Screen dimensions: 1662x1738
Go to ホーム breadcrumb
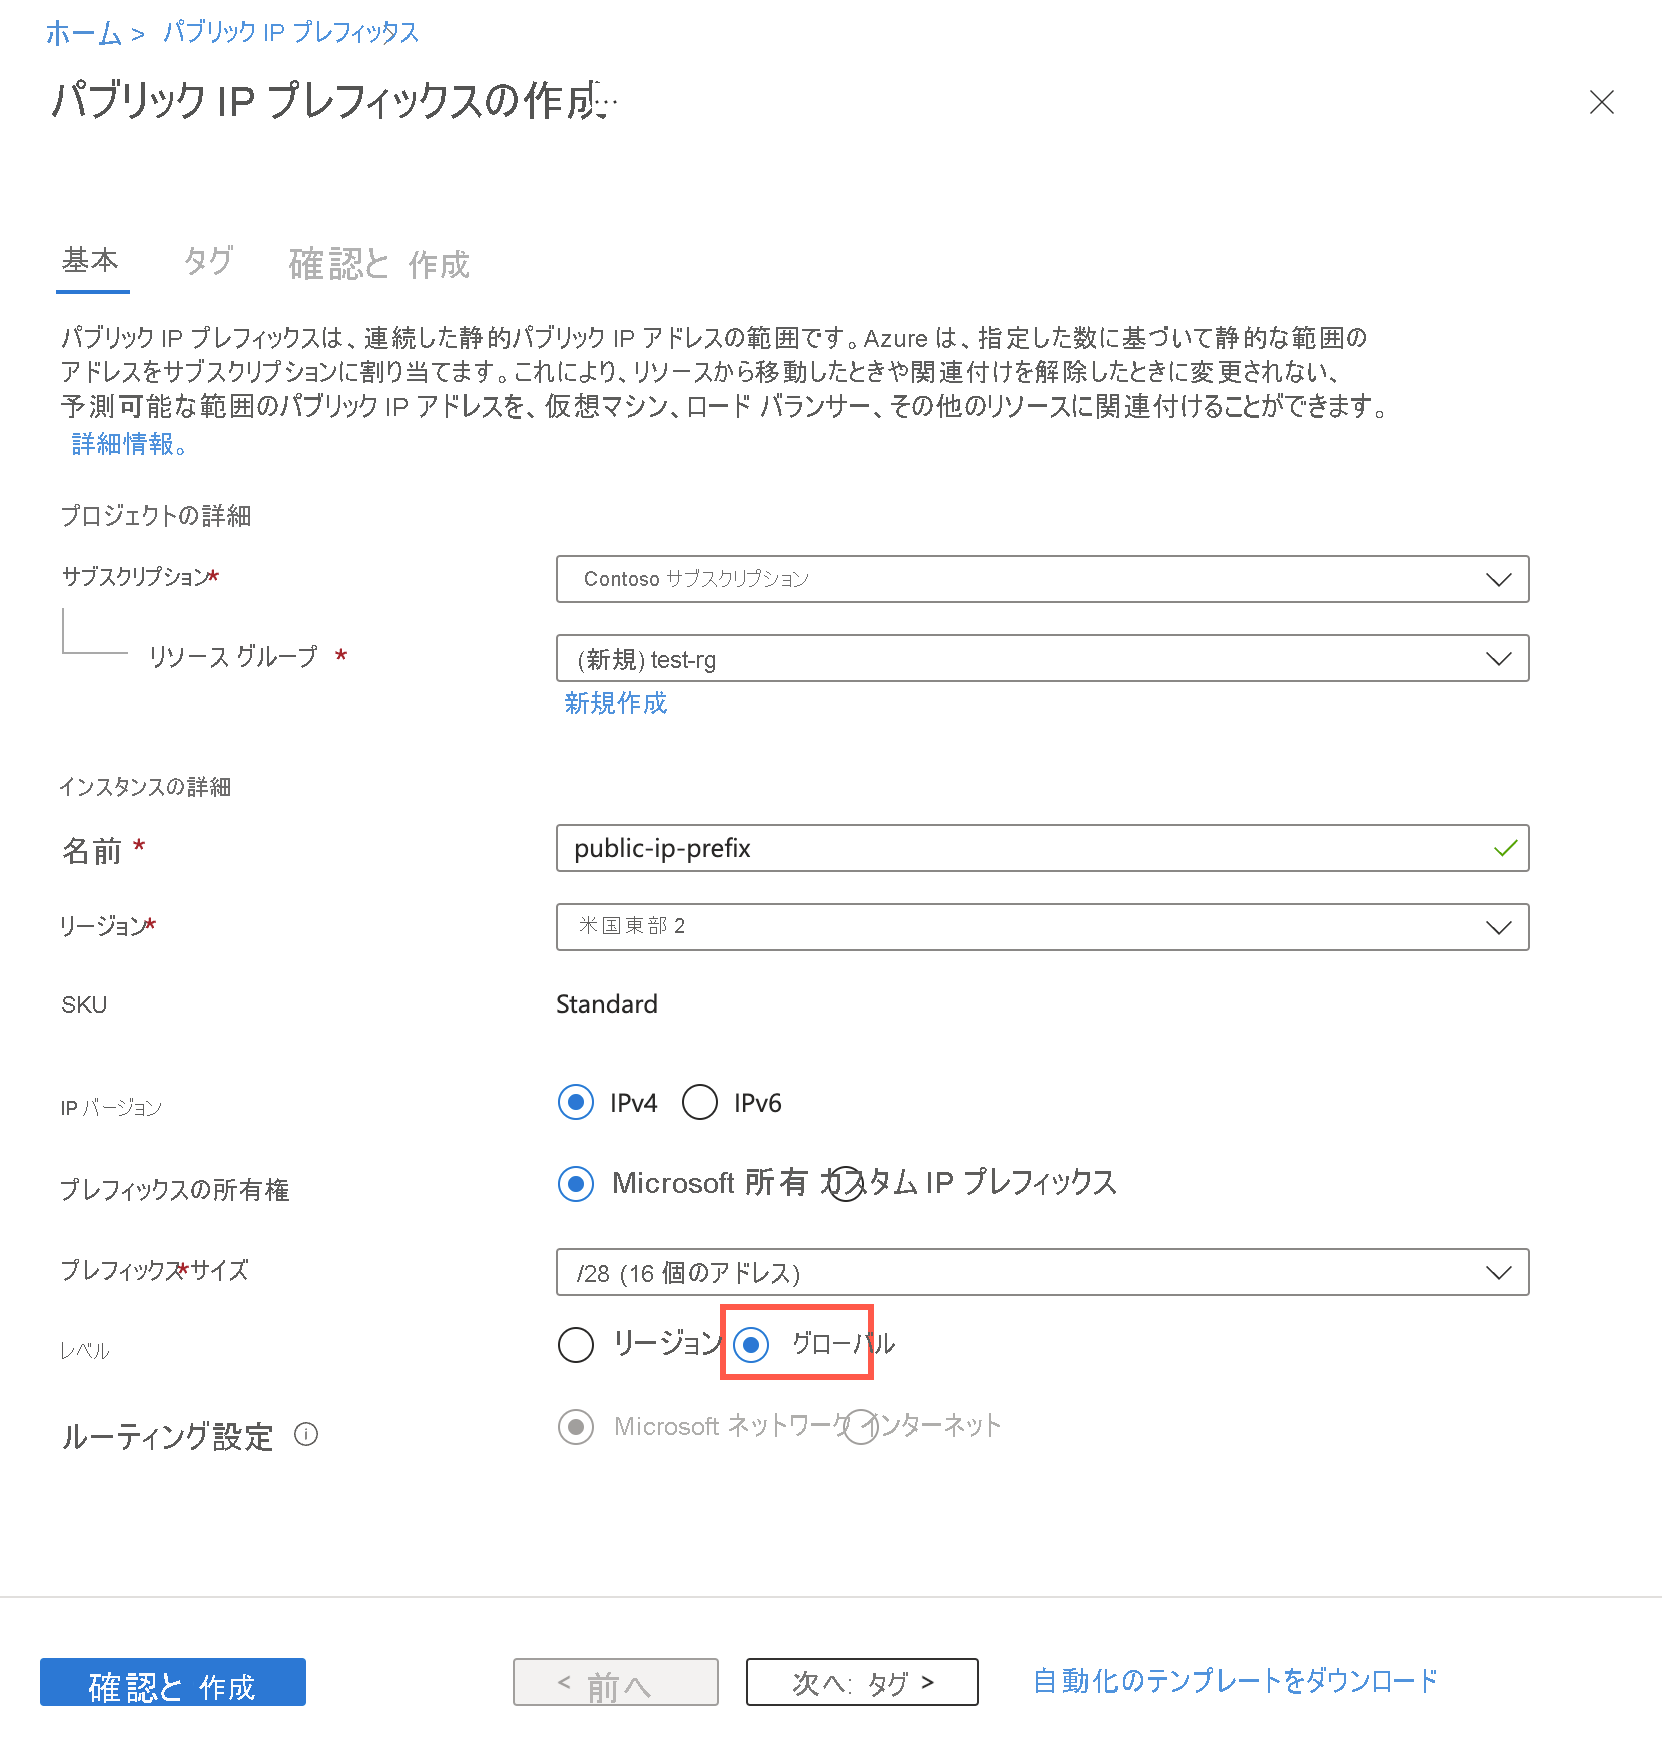pos(83,33)
